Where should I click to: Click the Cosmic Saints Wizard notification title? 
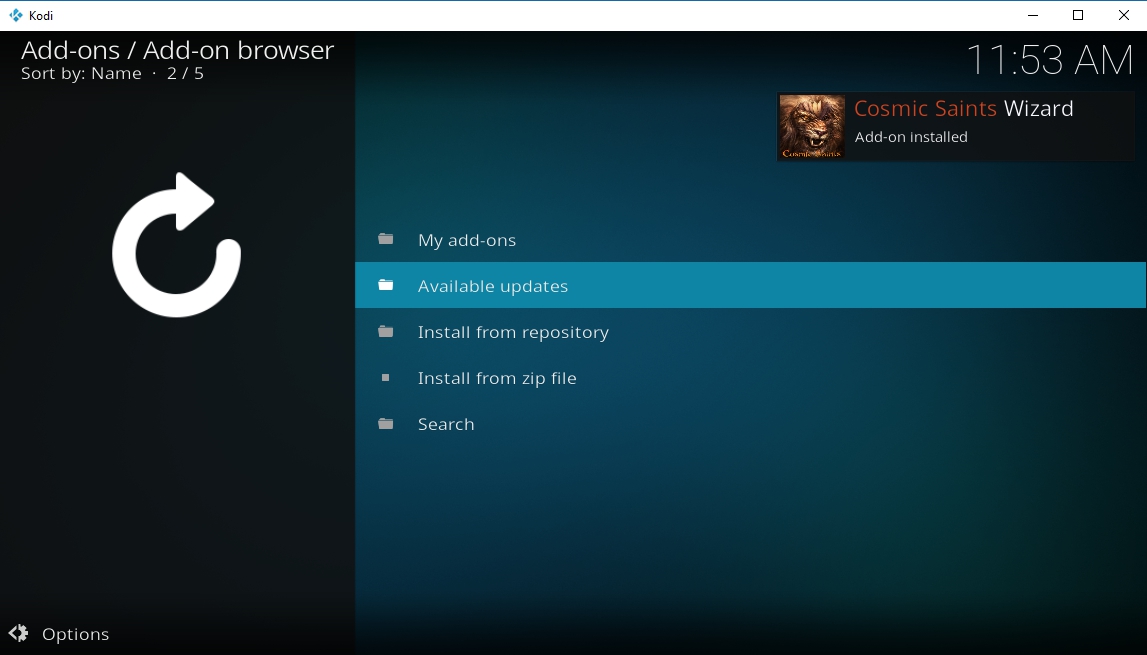[963, 108]
